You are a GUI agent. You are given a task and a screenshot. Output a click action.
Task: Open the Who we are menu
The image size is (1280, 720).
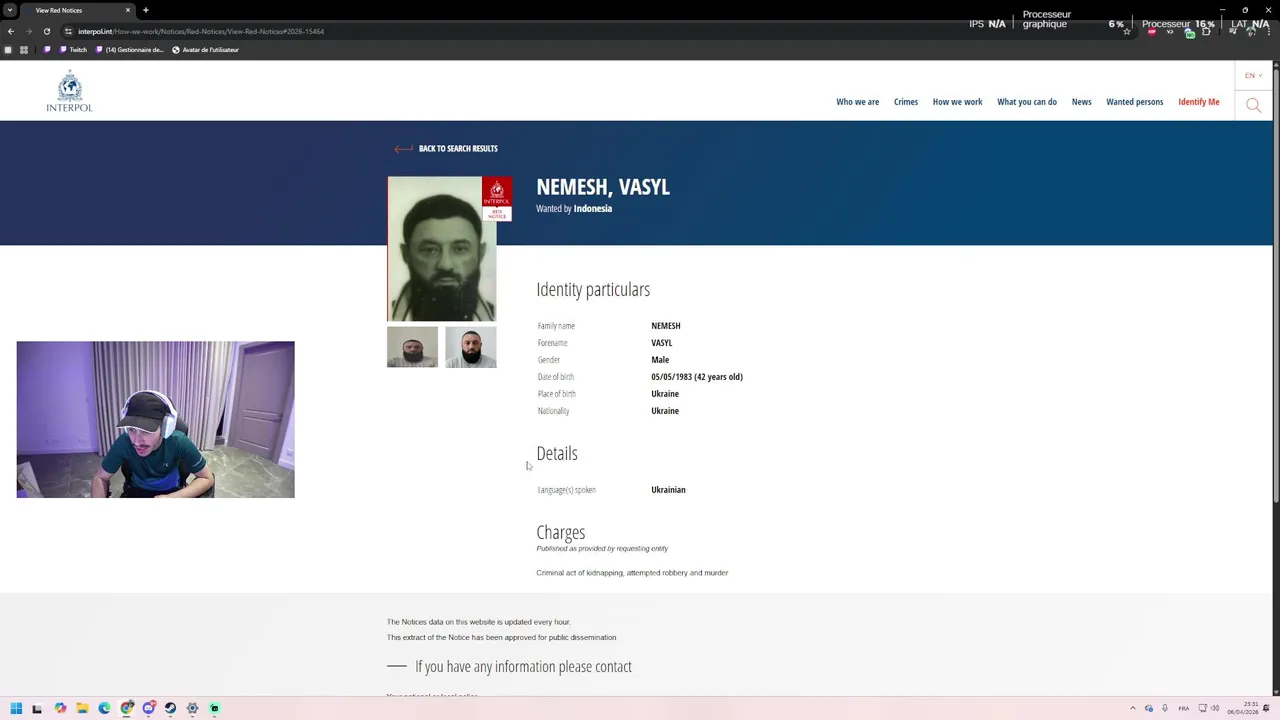857,102
